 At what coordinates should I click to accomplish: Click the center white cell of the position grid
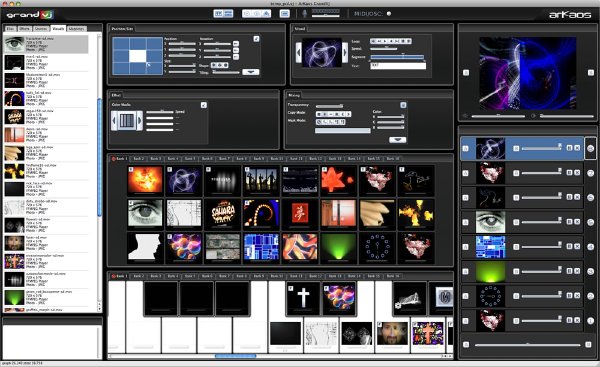[137, 56]
